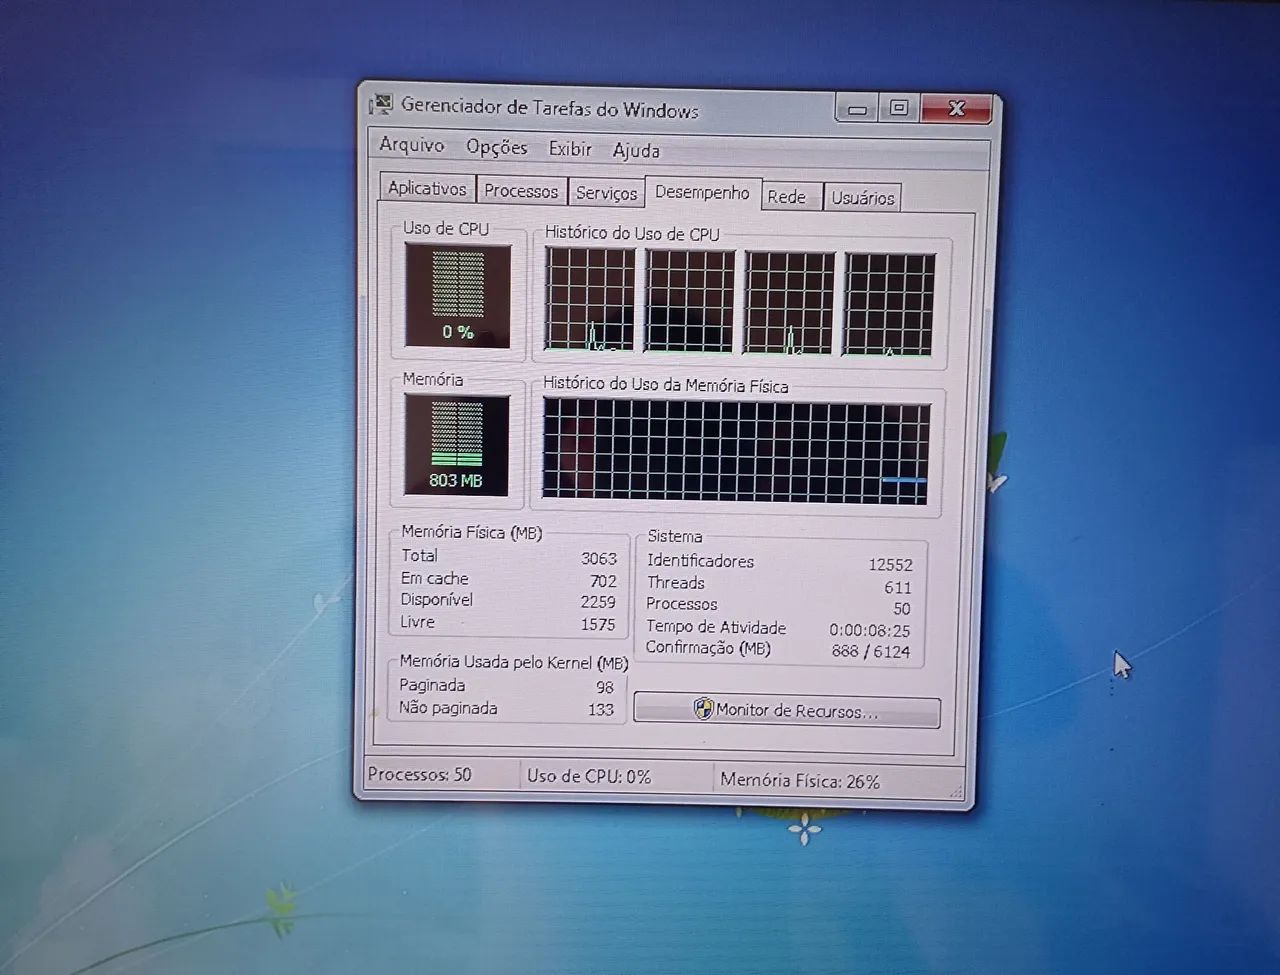Switch to the Processos tab
This screenshot has width=1280, height=975.
[x=521, y=190]
